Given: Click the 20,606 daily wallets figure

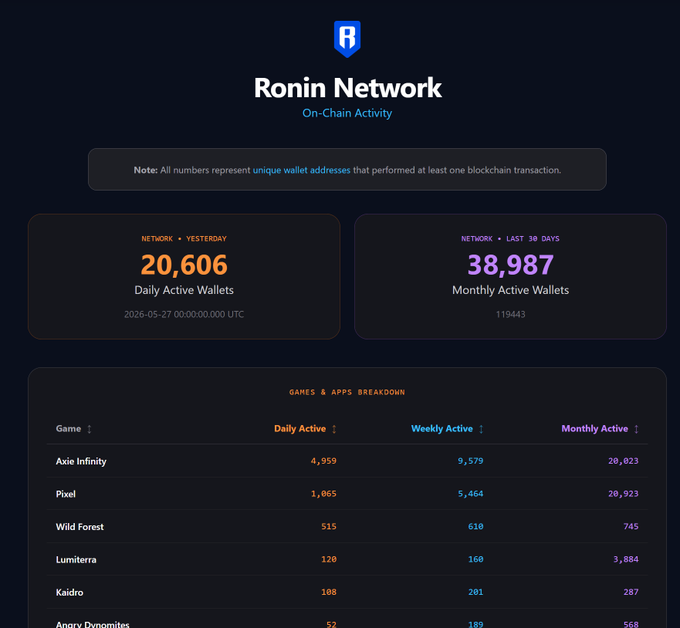Looking at the screenshot, I should coord(184,265).
